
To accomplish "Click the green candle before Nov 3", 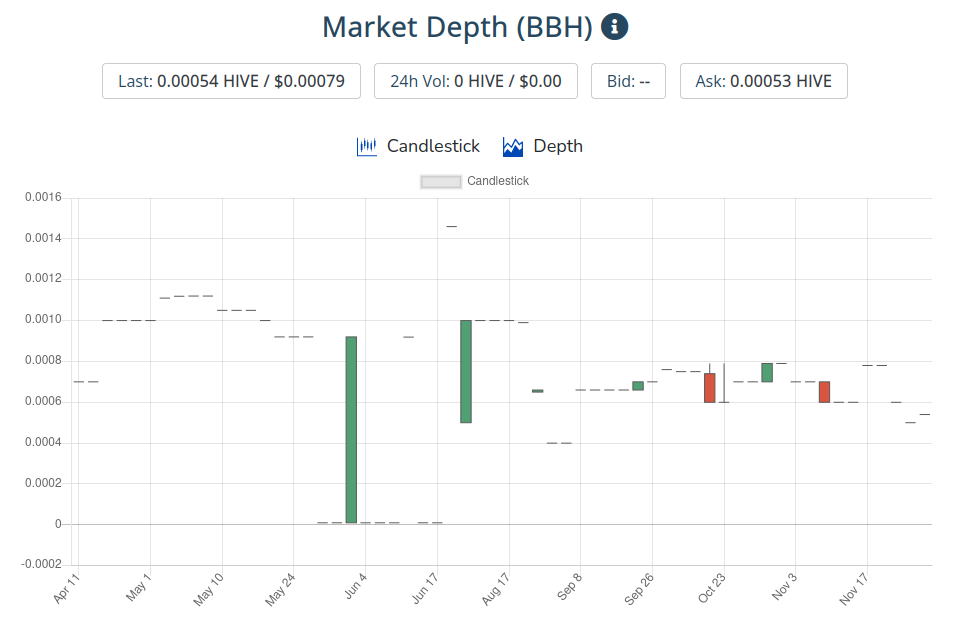I will (x=767, y=372).
